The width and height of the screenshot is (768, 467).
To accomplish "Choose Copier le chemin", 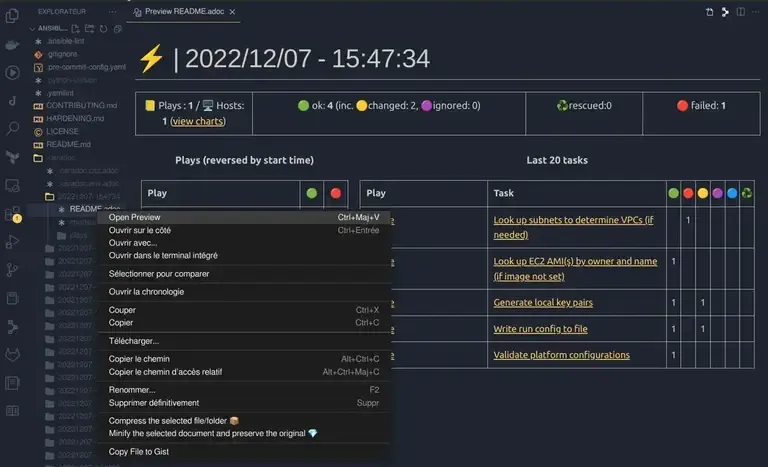I will coord(244,359).
